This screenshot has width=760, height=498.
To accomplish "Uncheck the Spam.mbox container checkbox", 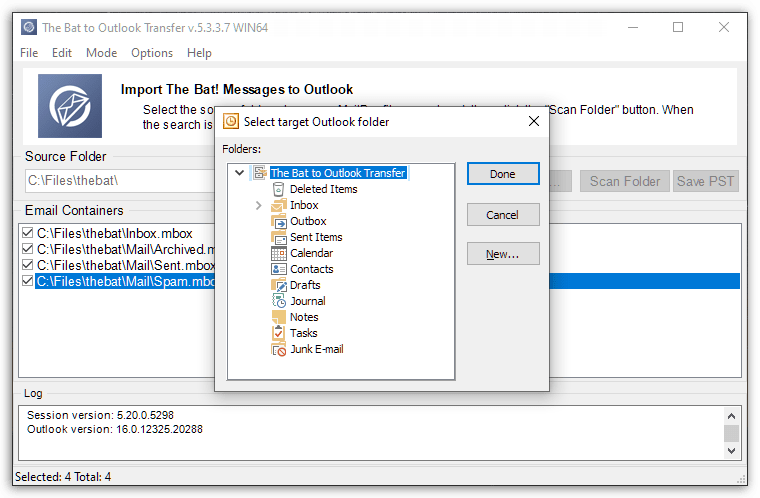I will 28,281.
